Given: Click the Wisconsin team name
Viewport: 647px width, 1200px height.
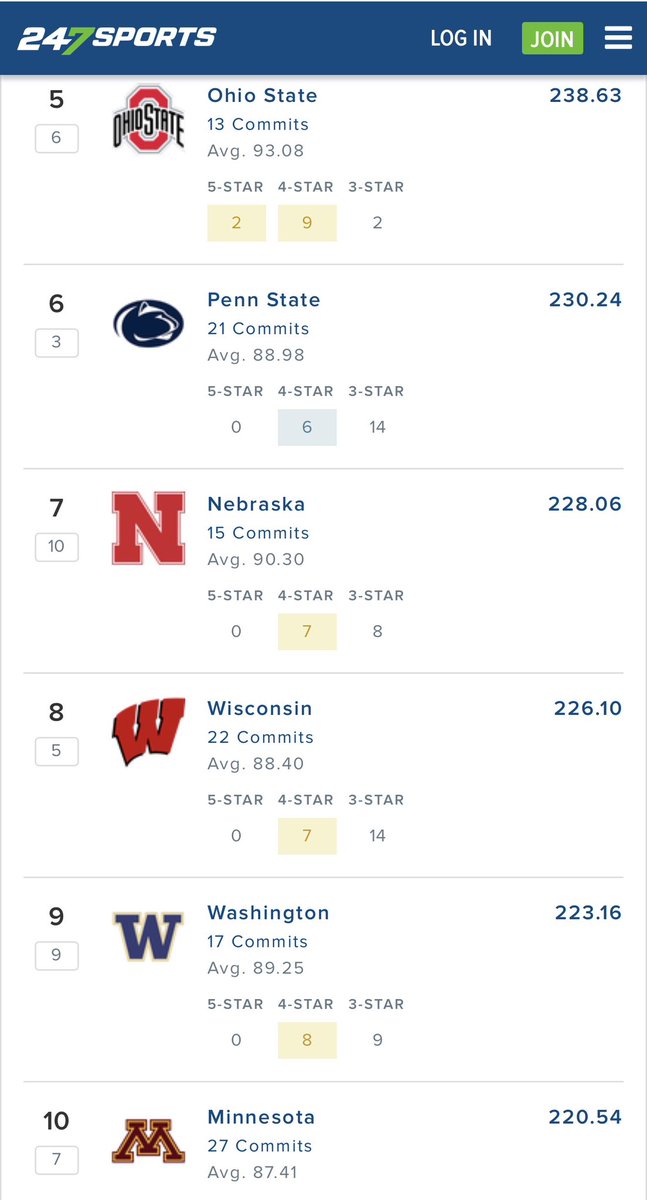Looking at the screenshot, I should pos(260,709).
